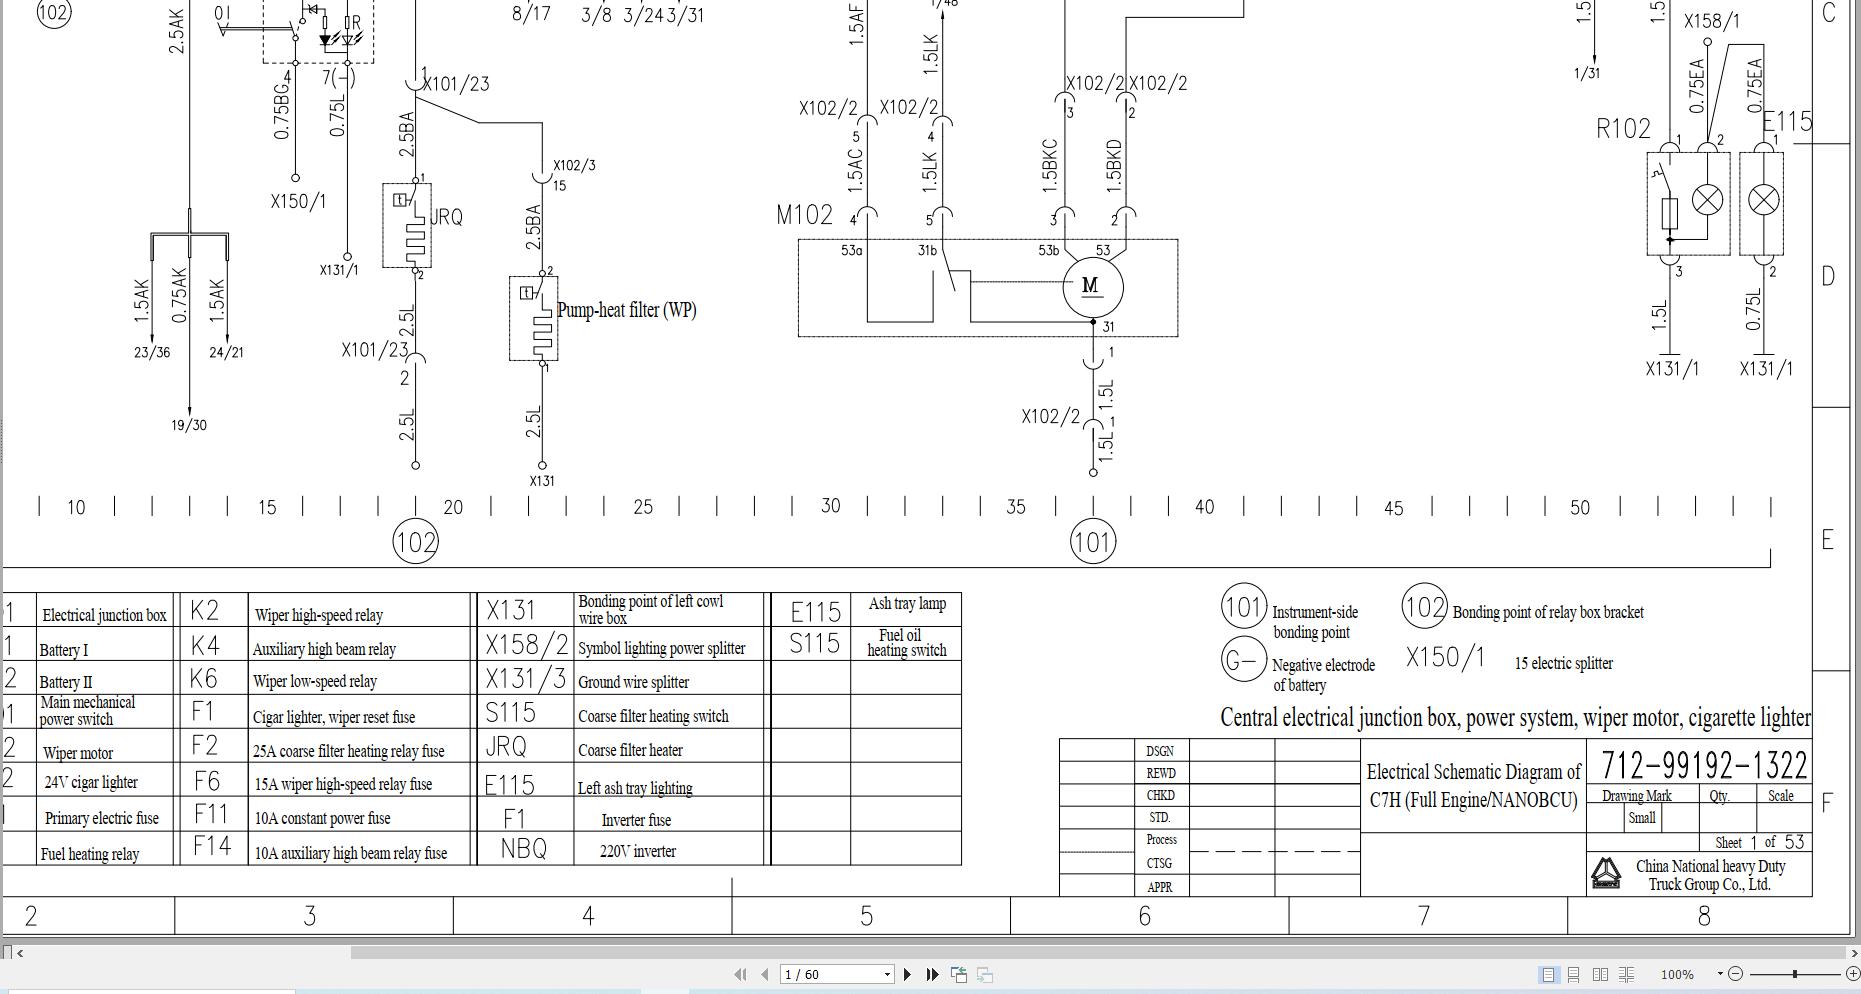Go to the previous page
This screenshot has height=994, width=1861.
(x=764, y=974)
